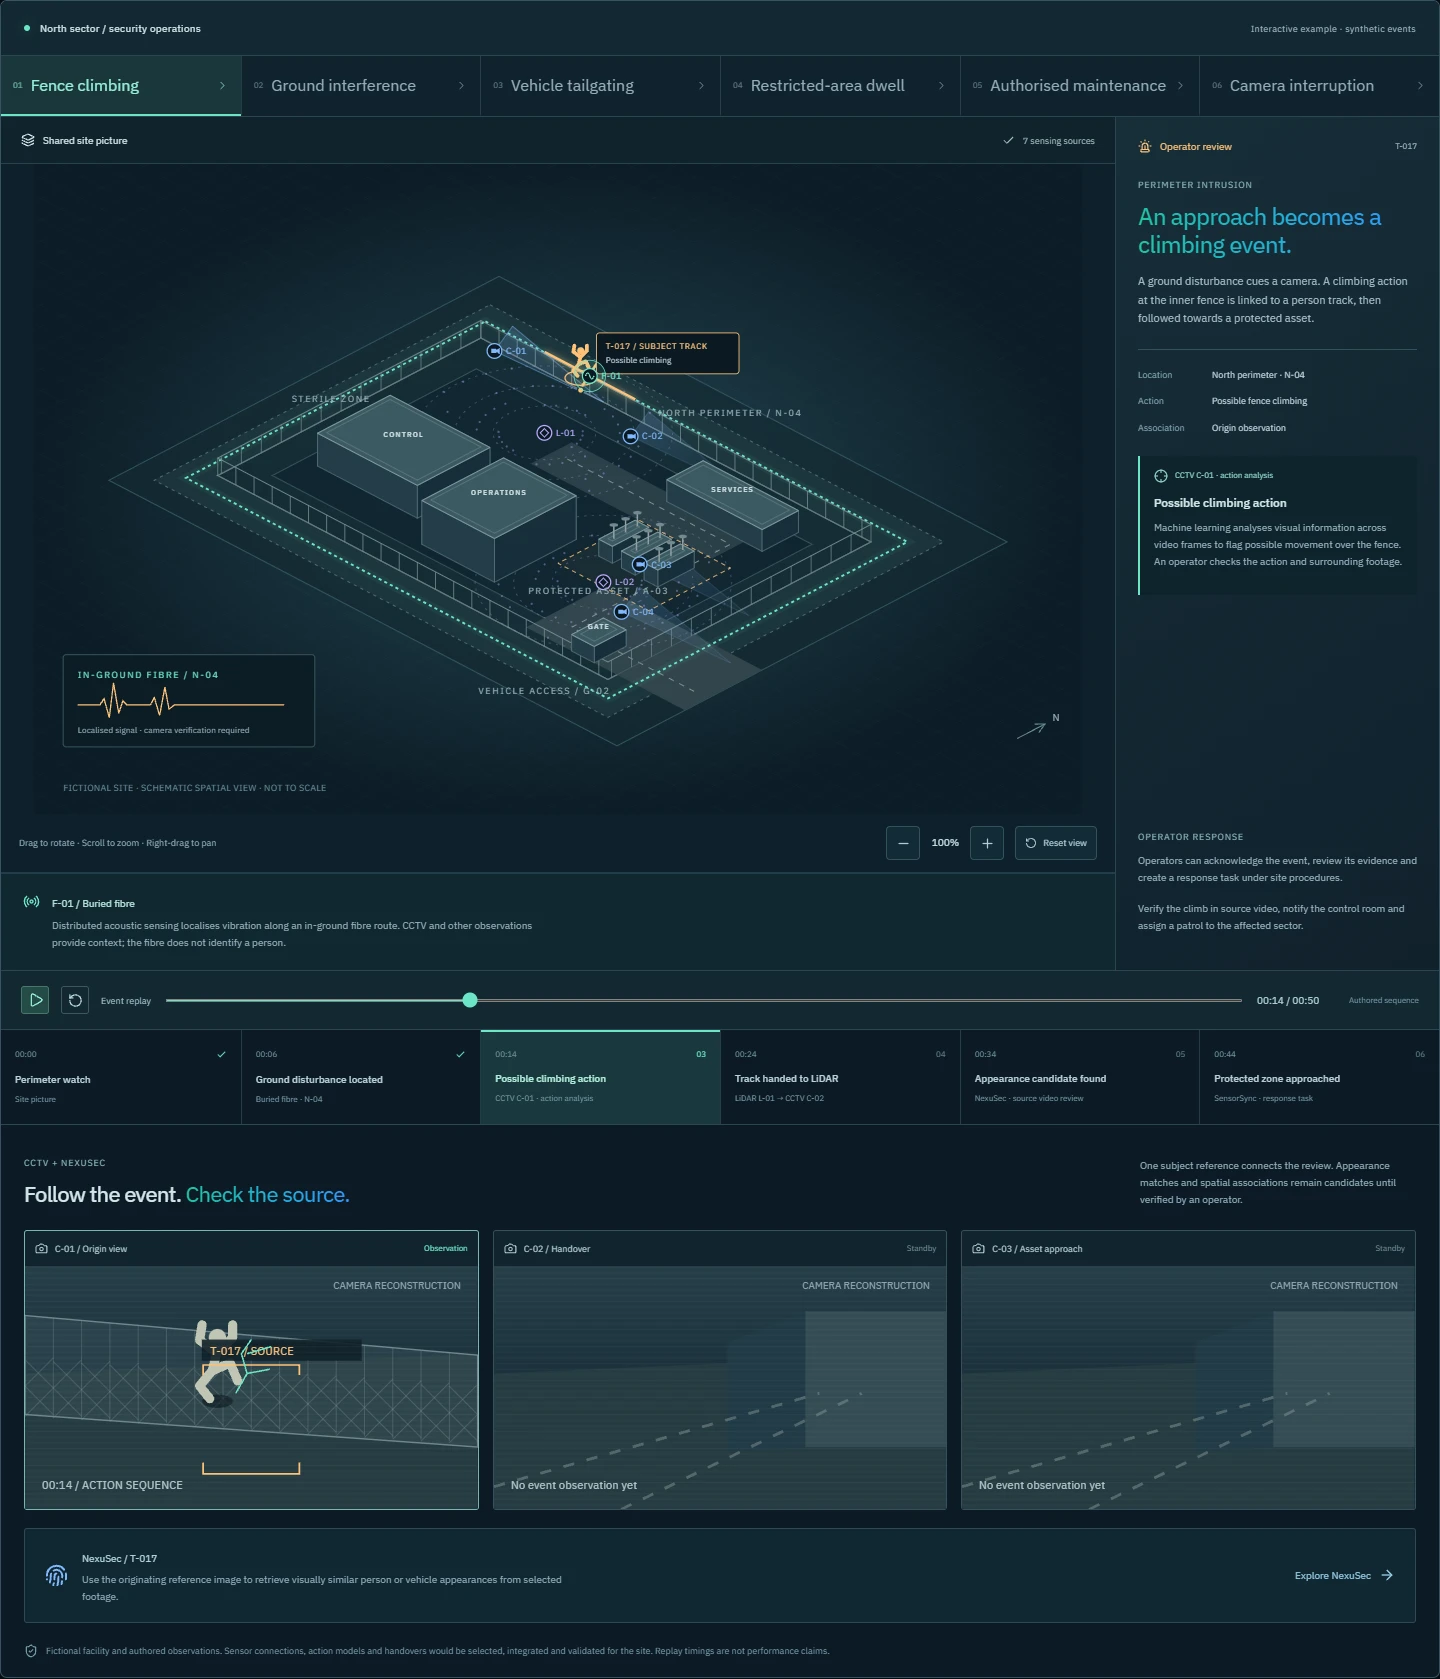1440x1679 pixels.
Task: Select the C-04 camera marker on map
Action: pyautogui.click(x=621, y=612)
